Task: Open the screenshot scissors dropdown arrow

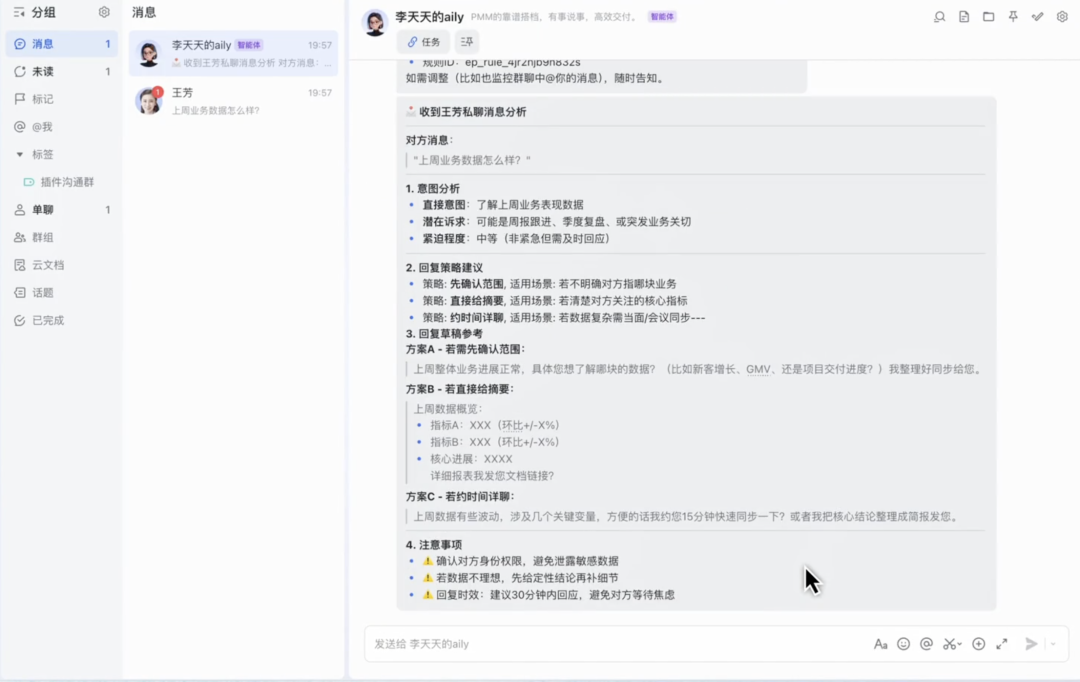Action: 960,645
